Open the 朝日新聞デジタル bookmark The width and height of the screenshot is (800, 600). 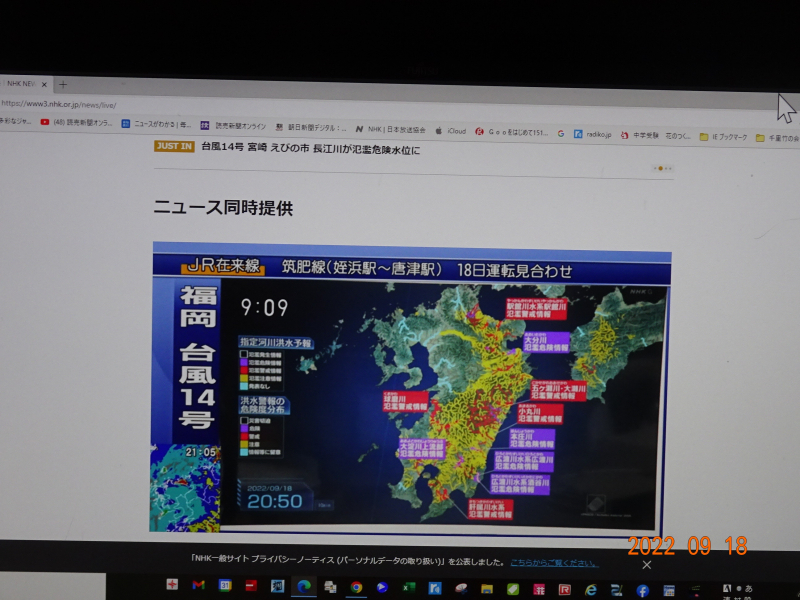coord(311,128)
